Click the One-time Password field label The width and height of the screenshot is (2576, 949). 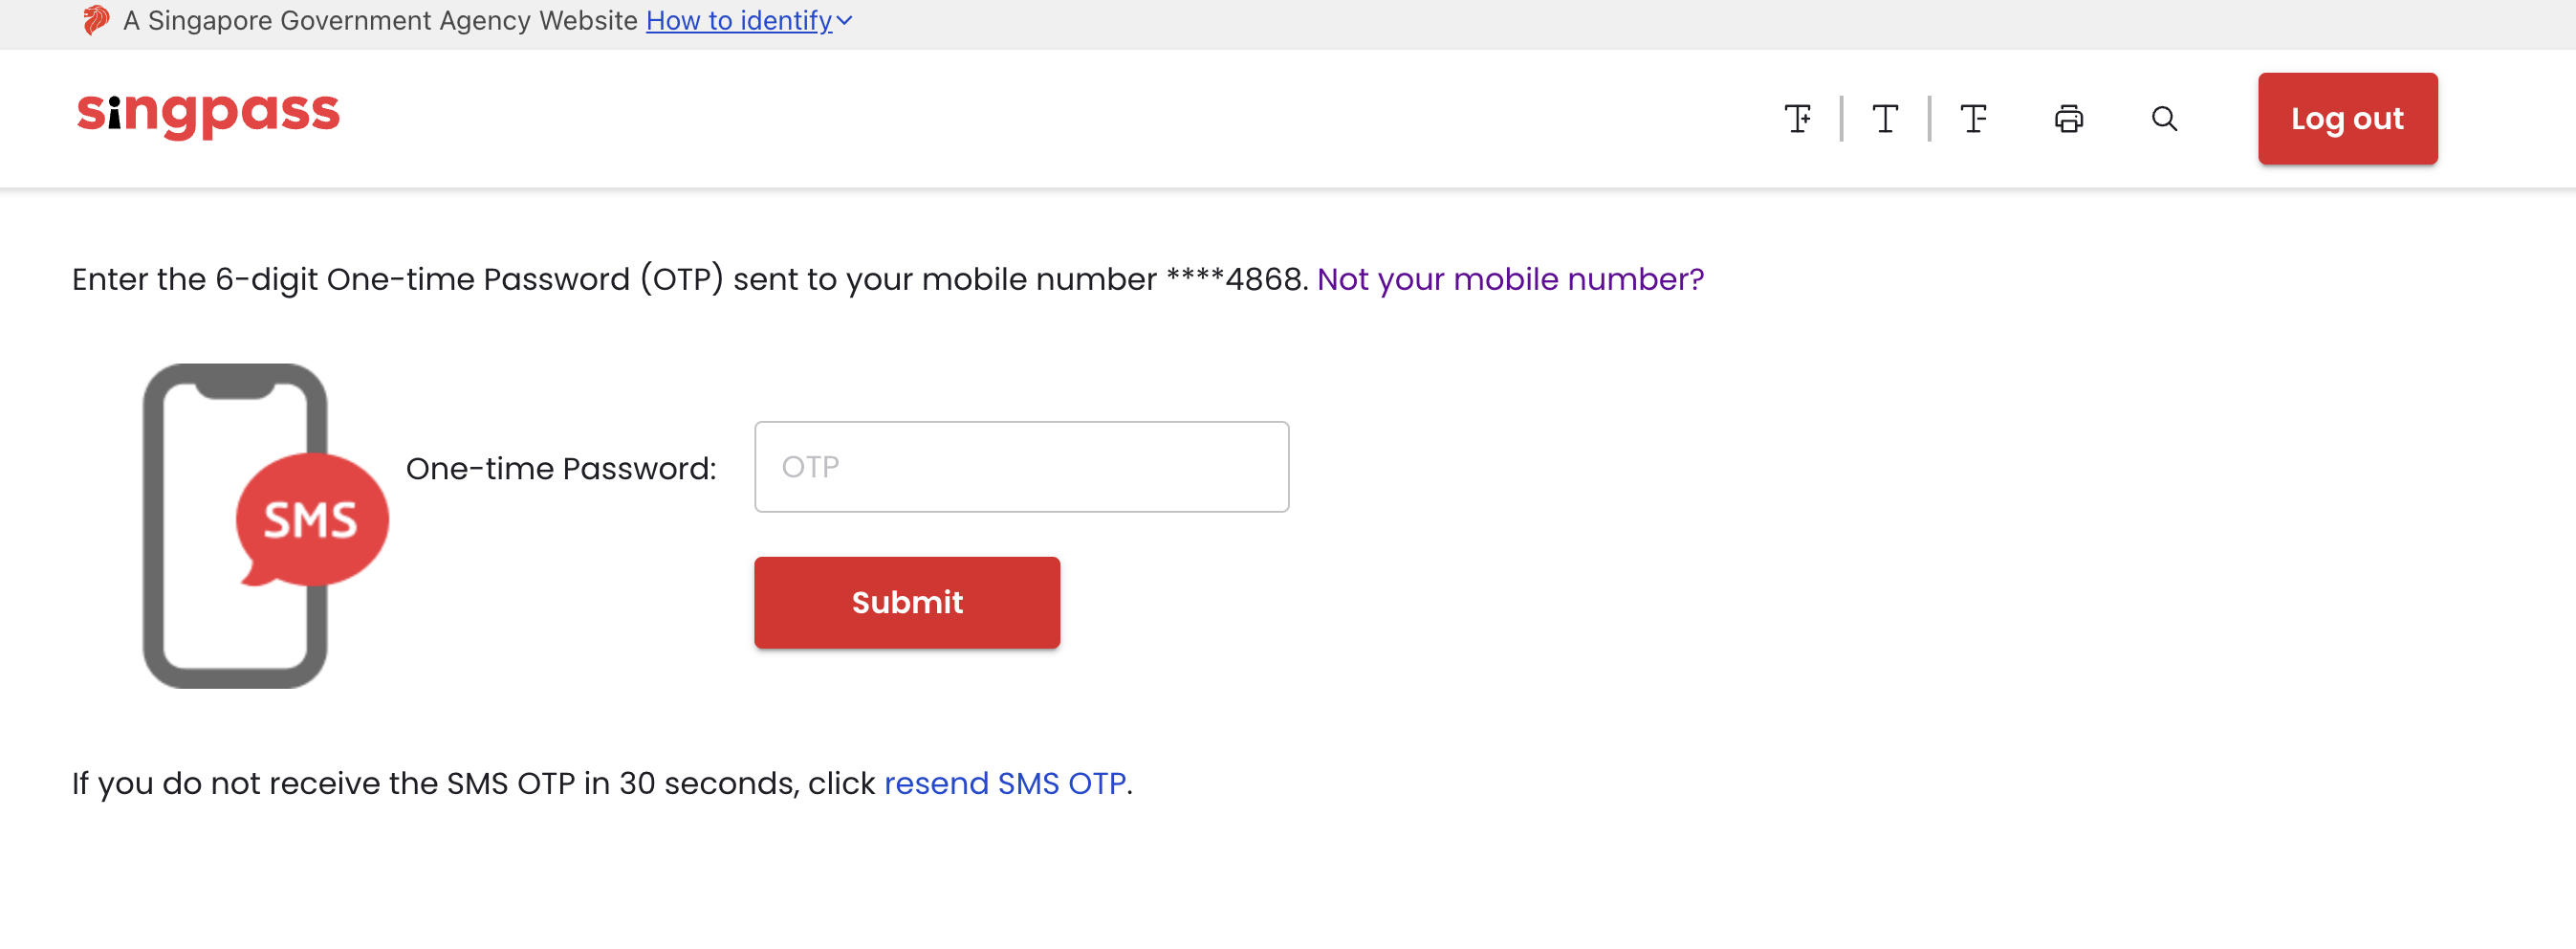coord(561,469)
